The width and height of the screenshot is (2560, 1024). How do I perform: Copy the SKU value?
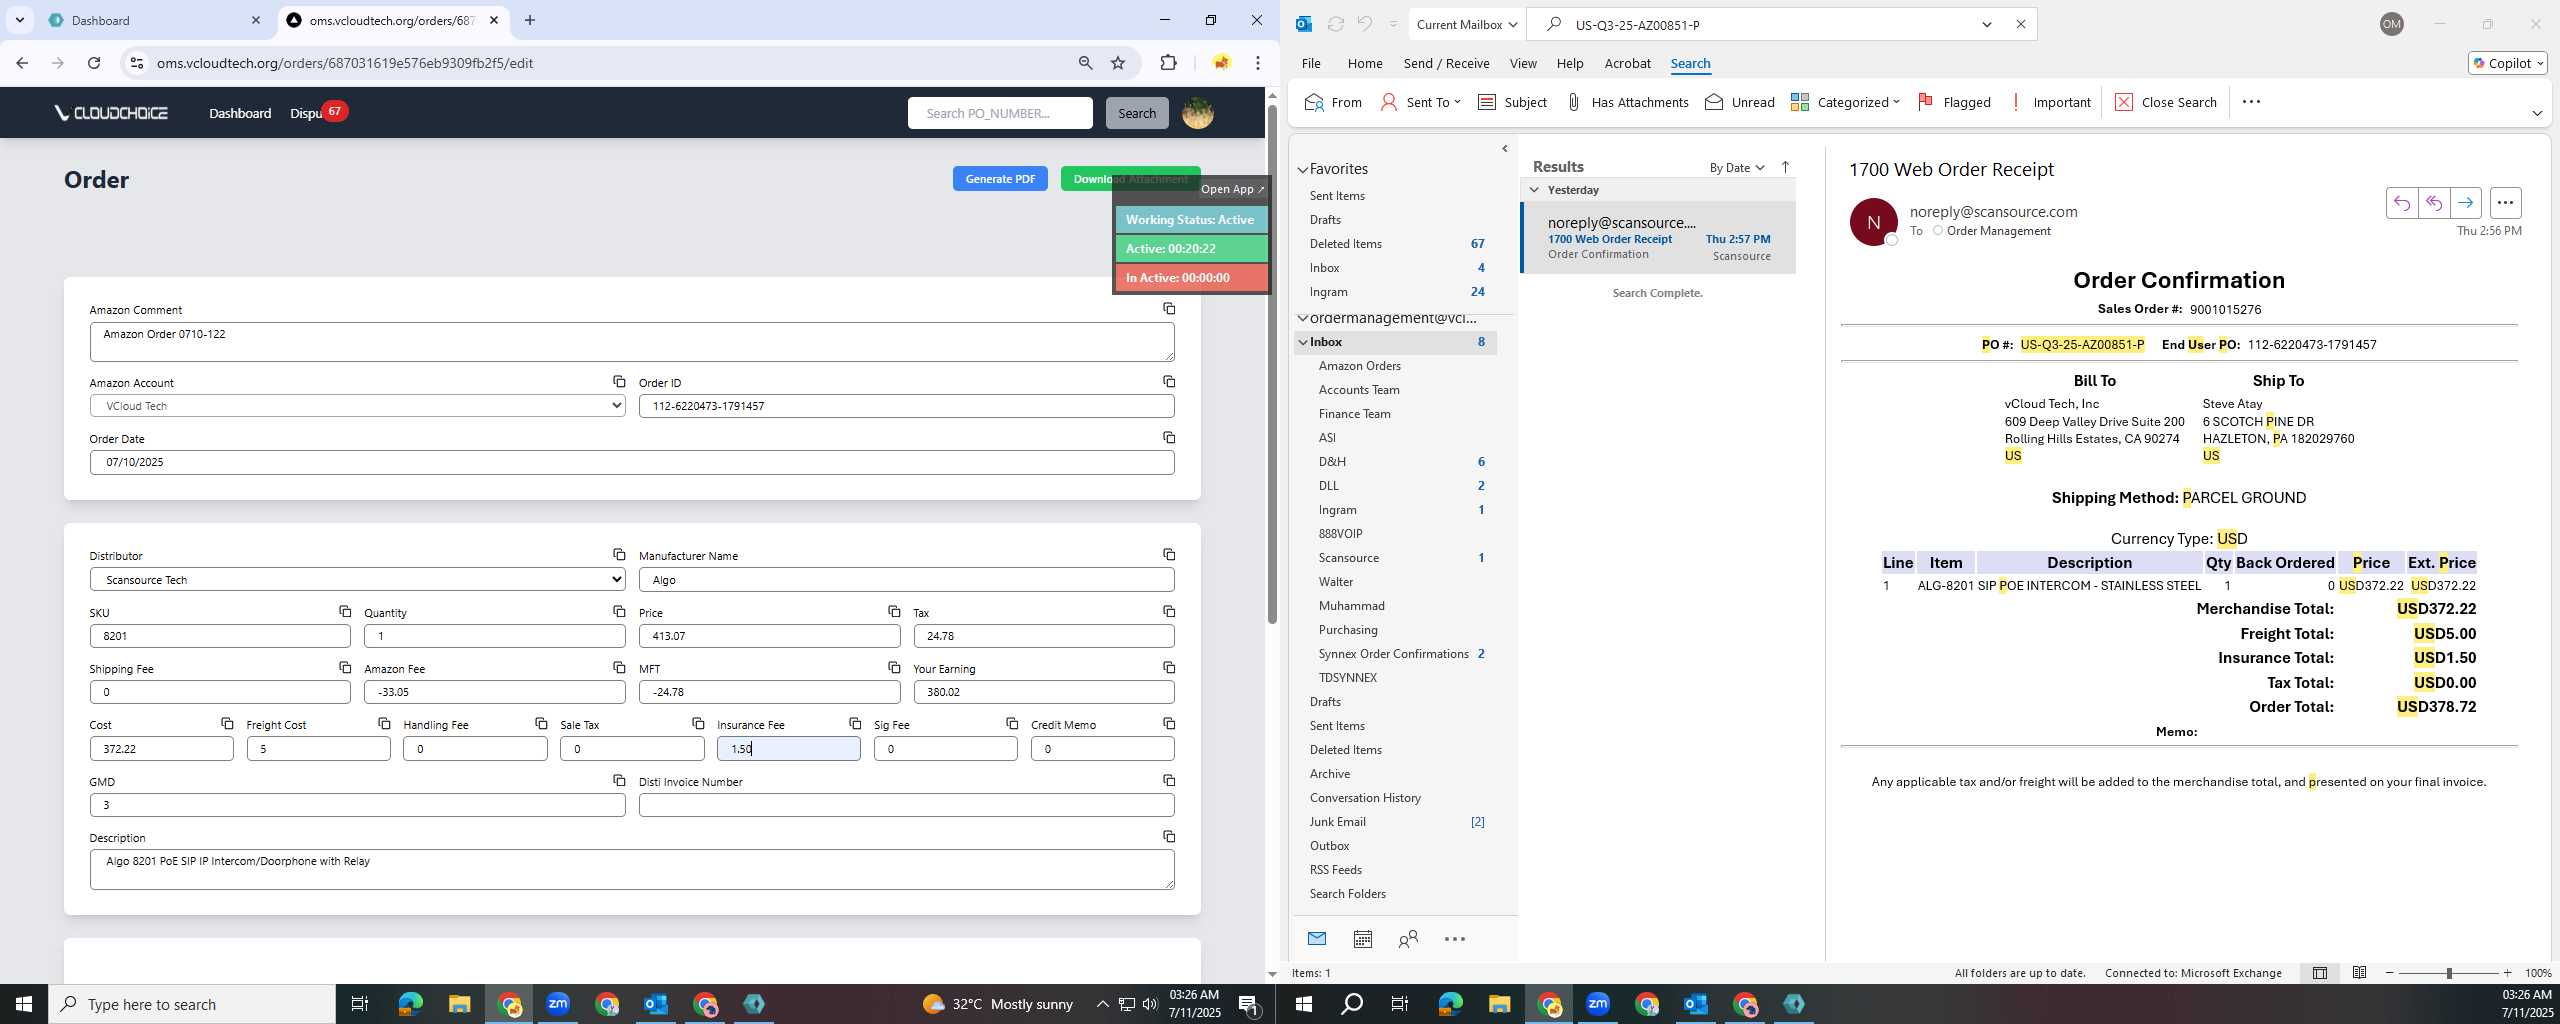(345, 611)
